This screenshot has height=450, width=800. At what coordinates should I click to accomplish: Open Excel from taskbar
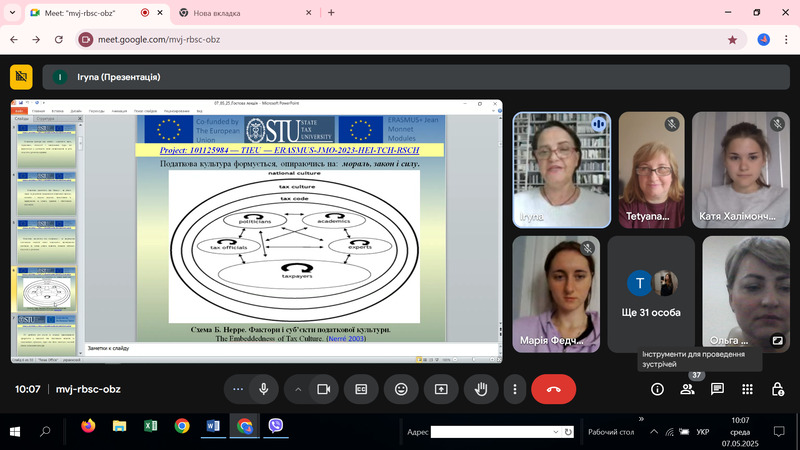pos(151,426)
